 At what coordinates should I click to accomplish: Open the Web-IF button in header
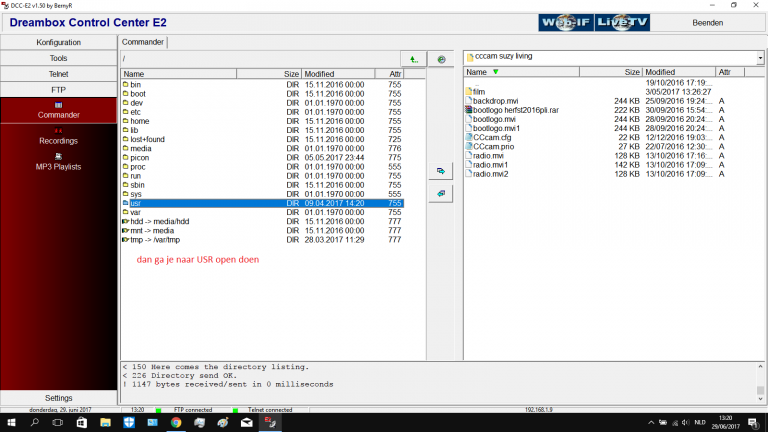pos(565,22)
